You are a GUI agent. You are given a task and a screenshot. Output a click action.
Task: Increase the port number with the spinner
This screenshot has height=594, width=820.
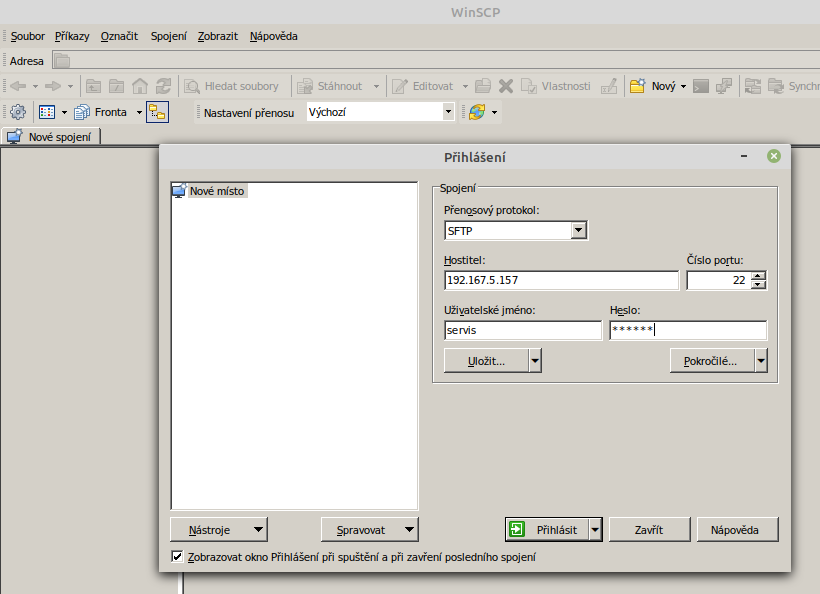pyautogui.click(x=758, y=276)
